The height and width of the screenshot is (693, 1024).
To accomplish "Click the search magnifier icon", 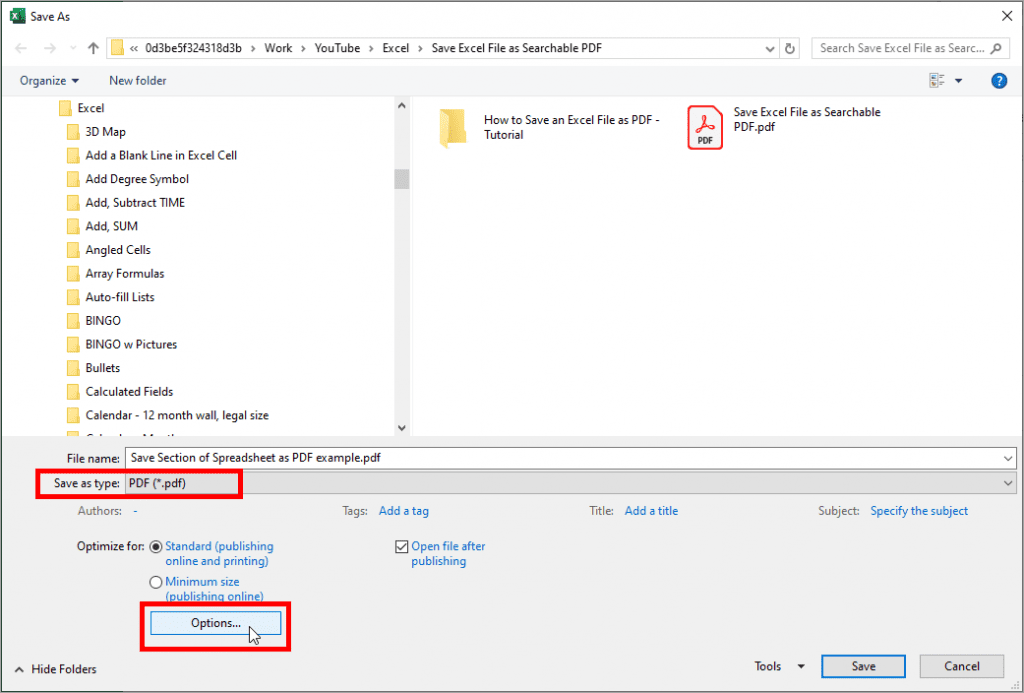I will click(995, 48).
